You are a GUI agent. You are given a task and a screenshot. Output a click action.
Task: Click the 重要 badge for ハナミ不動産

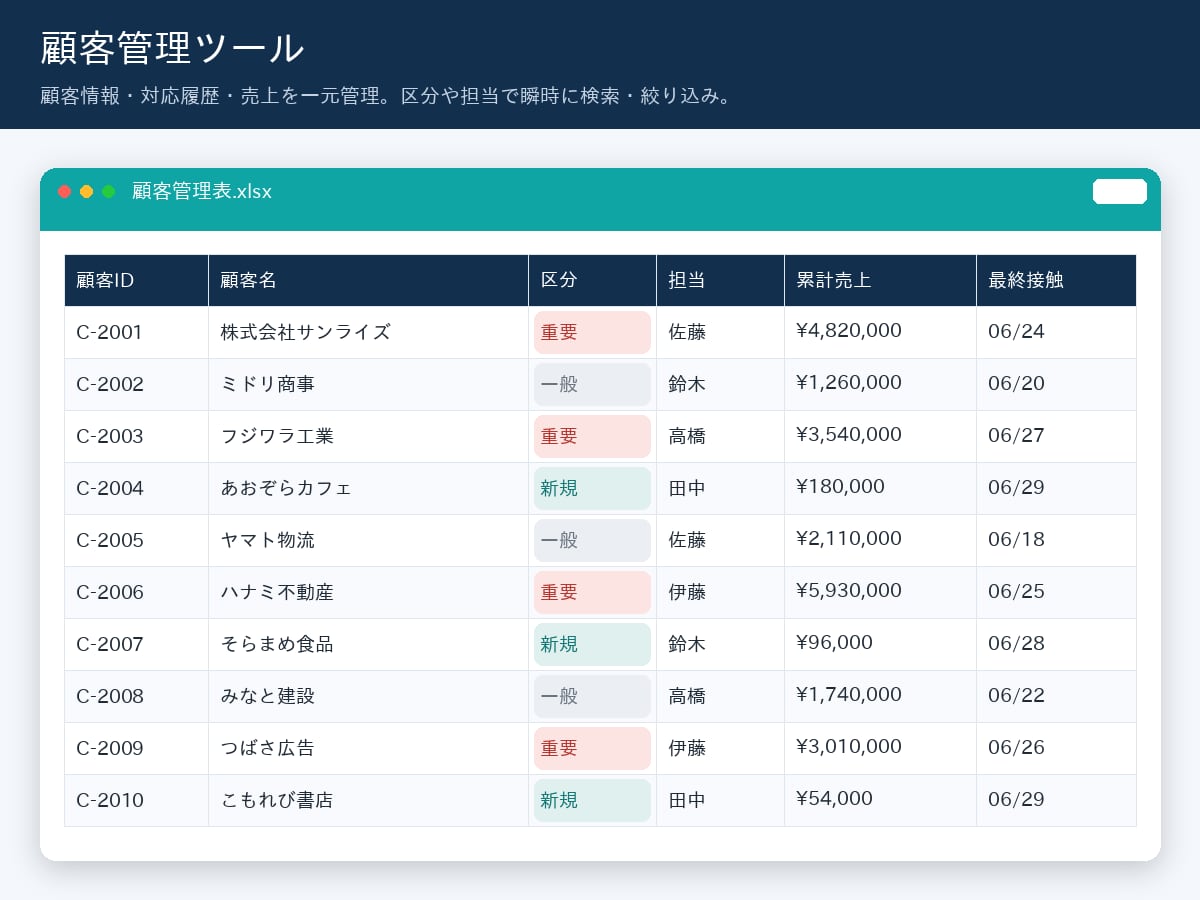[x=593, y=593]
